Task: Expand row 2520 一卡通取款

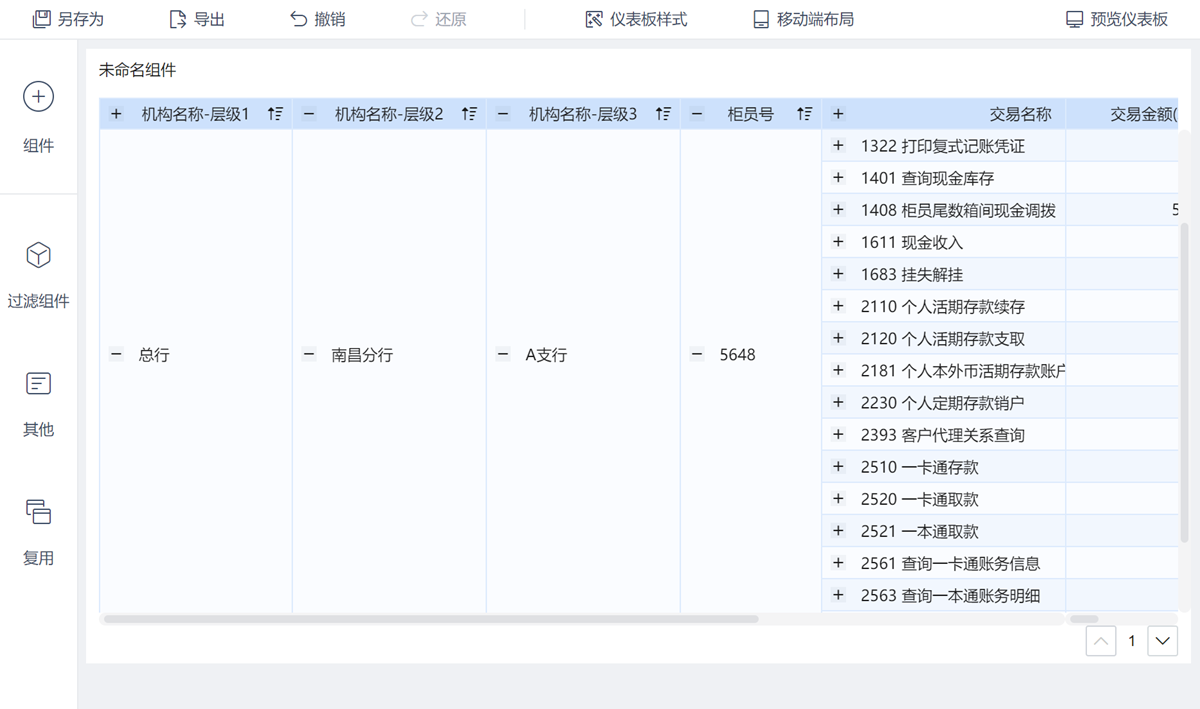Action: [838, 498]
